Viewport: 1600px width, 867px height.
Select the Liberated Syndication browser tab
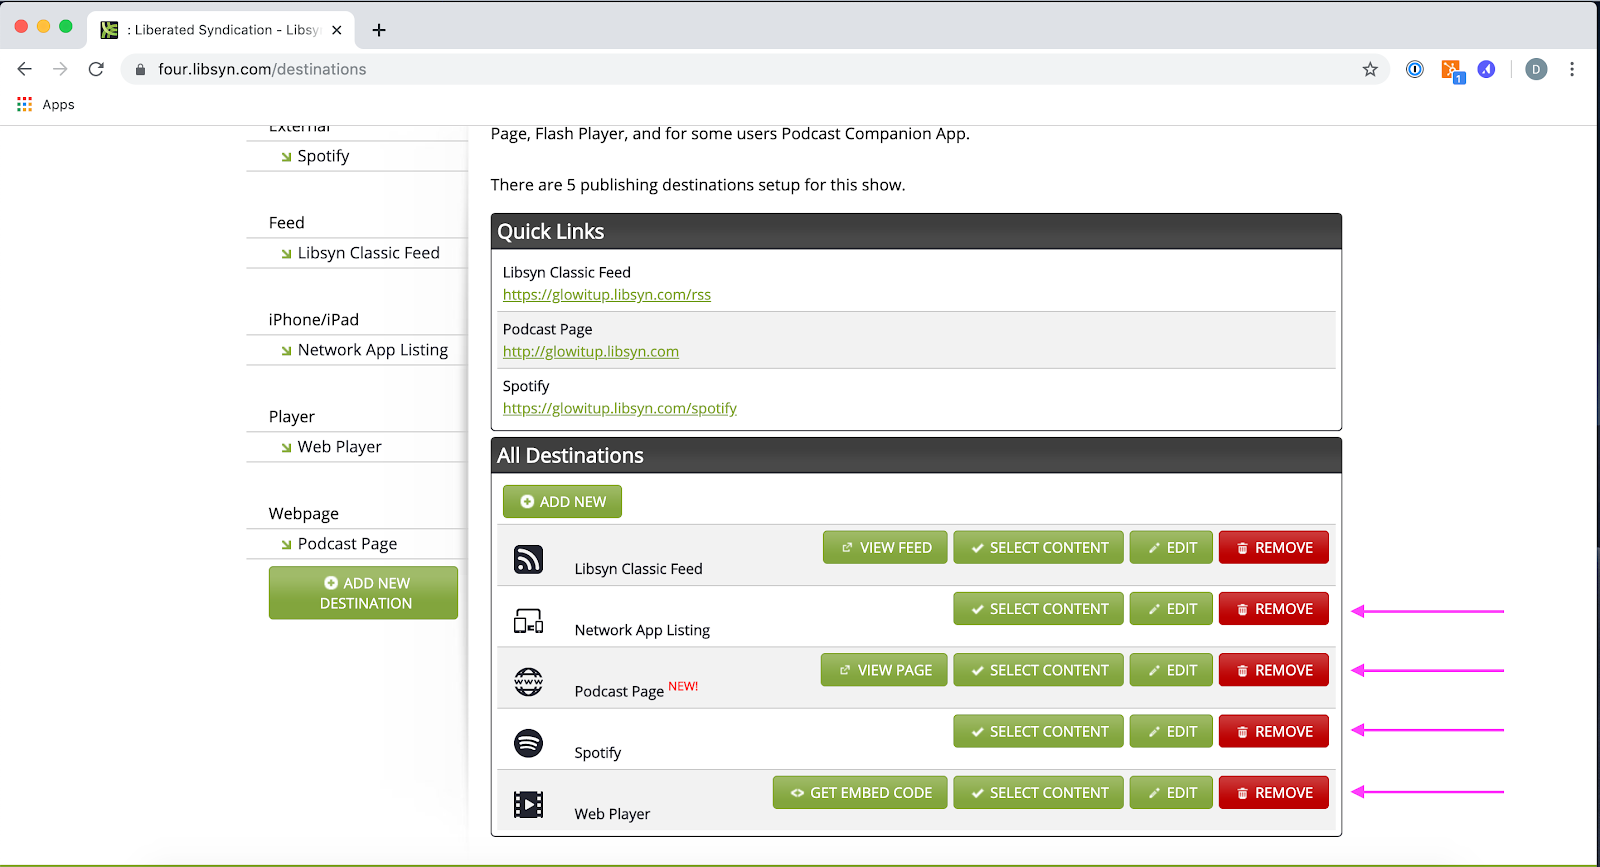coord(222,30)
